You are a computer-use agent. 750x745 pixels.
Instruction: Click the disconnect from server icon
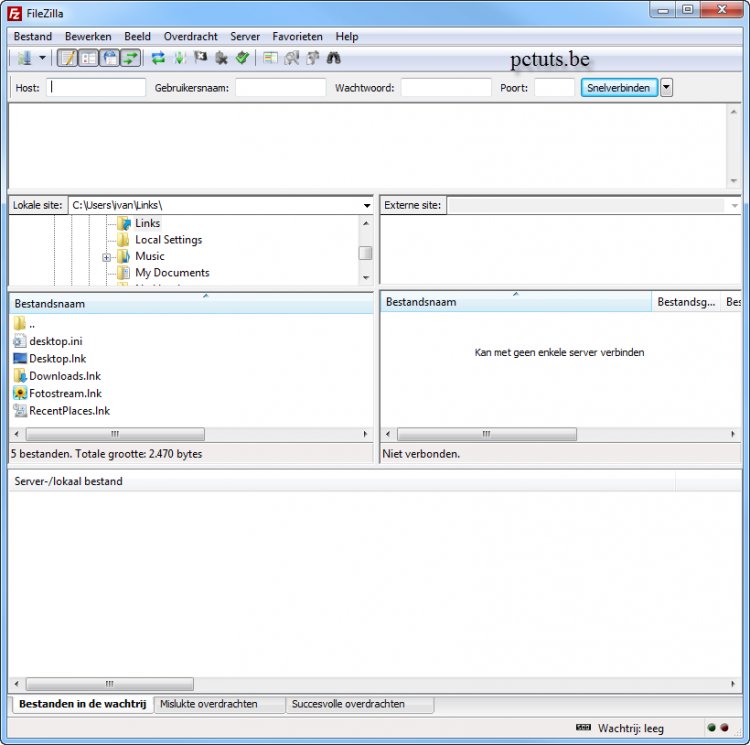(x=221, y=58)
